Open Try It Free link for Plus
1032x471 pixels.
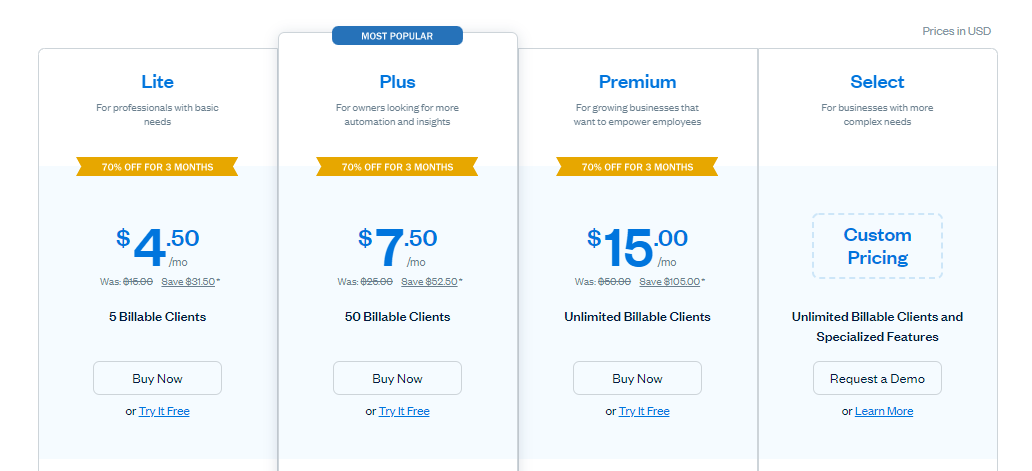[x=404, y=411]
